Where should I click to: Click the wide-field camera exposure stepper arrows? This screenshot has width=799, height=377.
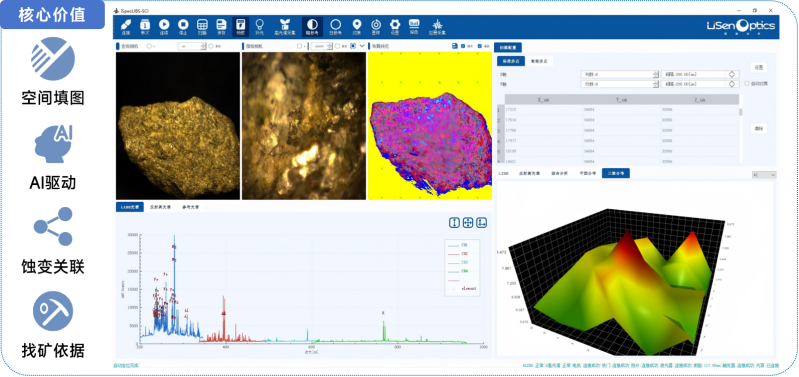tap(203, 46)
